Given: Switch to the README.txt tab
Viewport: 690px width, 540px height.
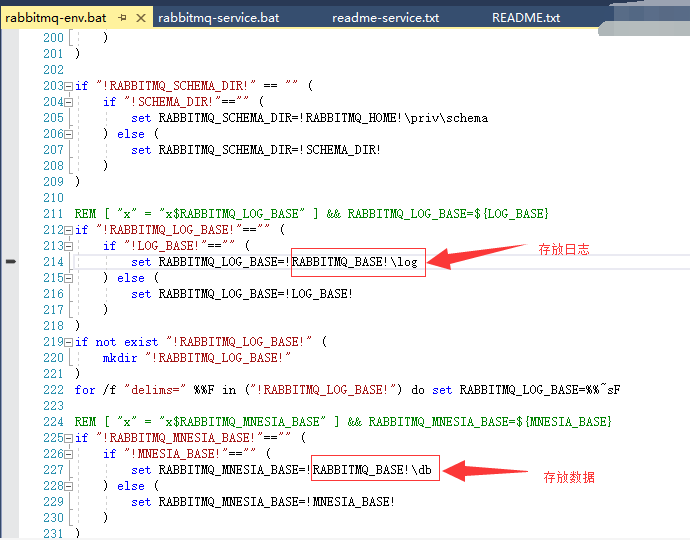Looking at the screenshot, I should pyautogui.click(x=526, y=18).
